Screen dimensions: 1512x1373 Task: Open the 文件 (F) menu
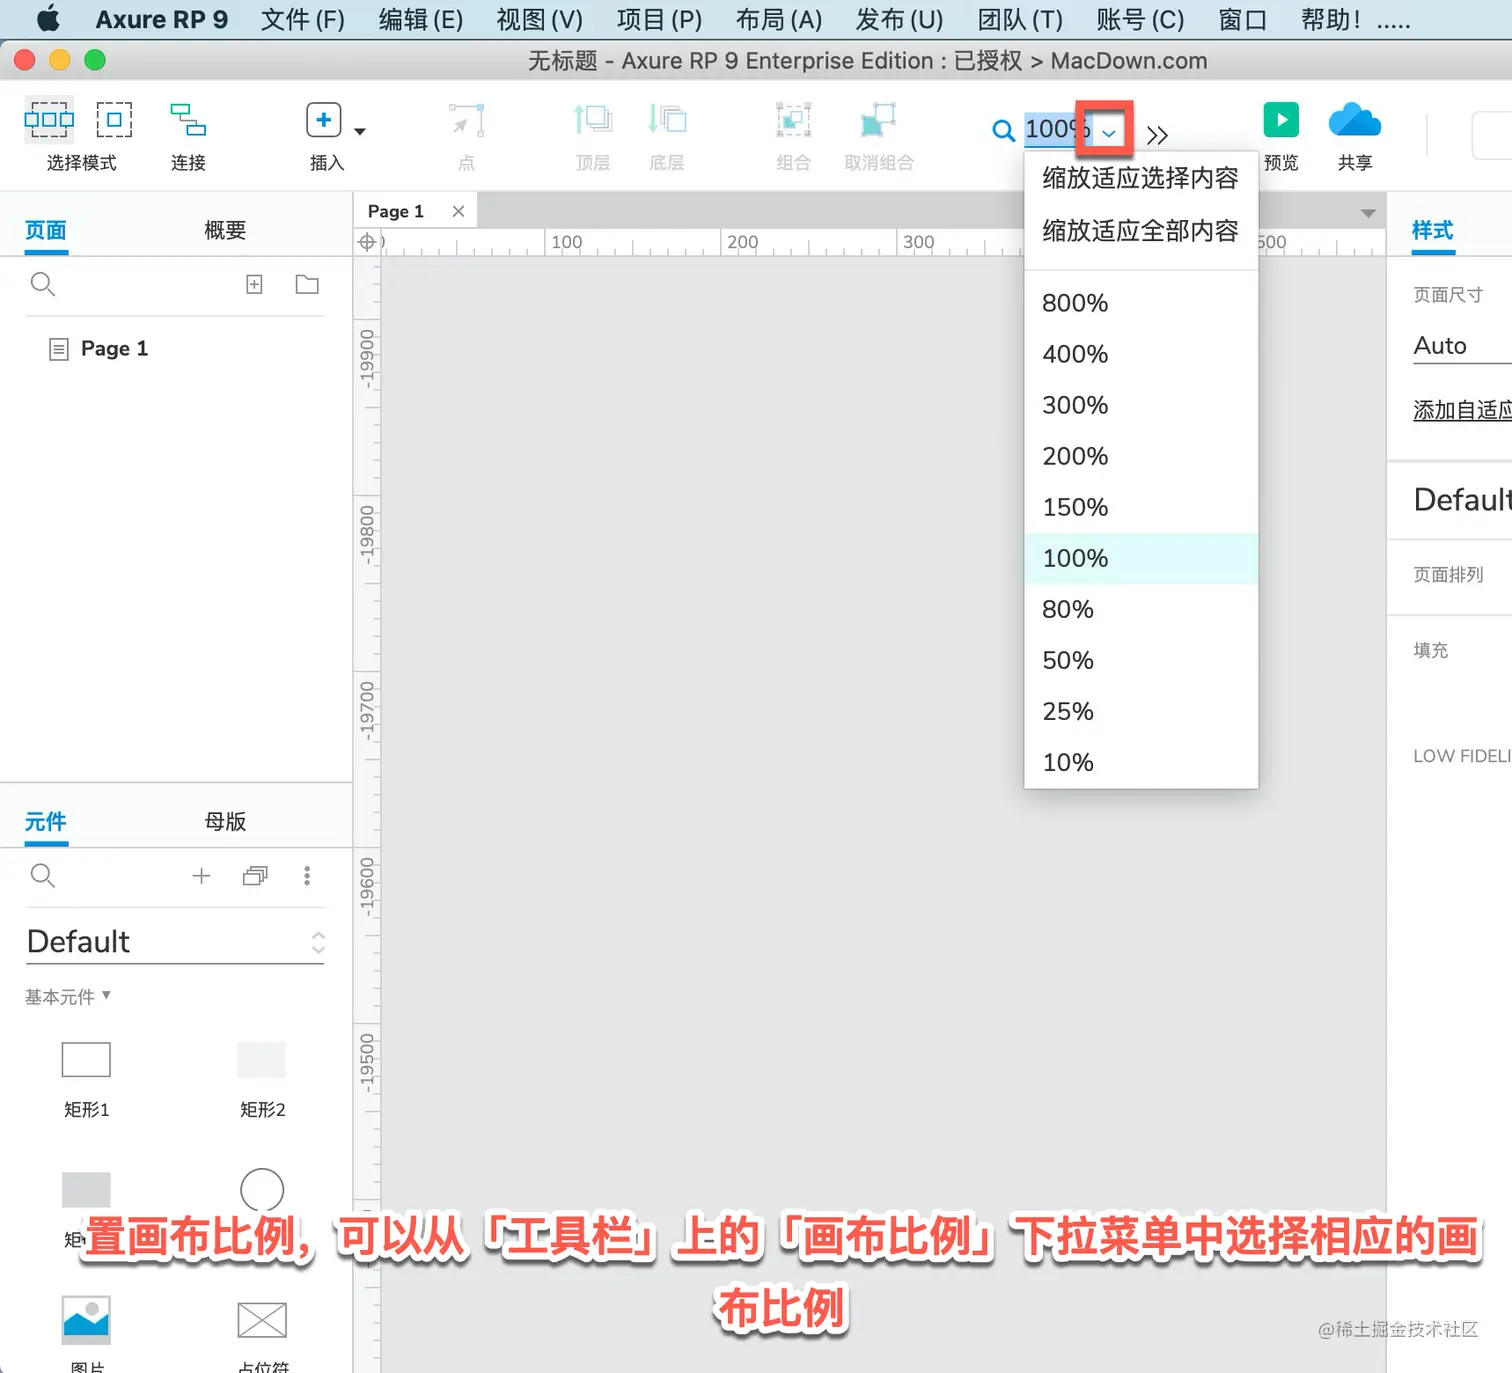[x=303, y=19]
